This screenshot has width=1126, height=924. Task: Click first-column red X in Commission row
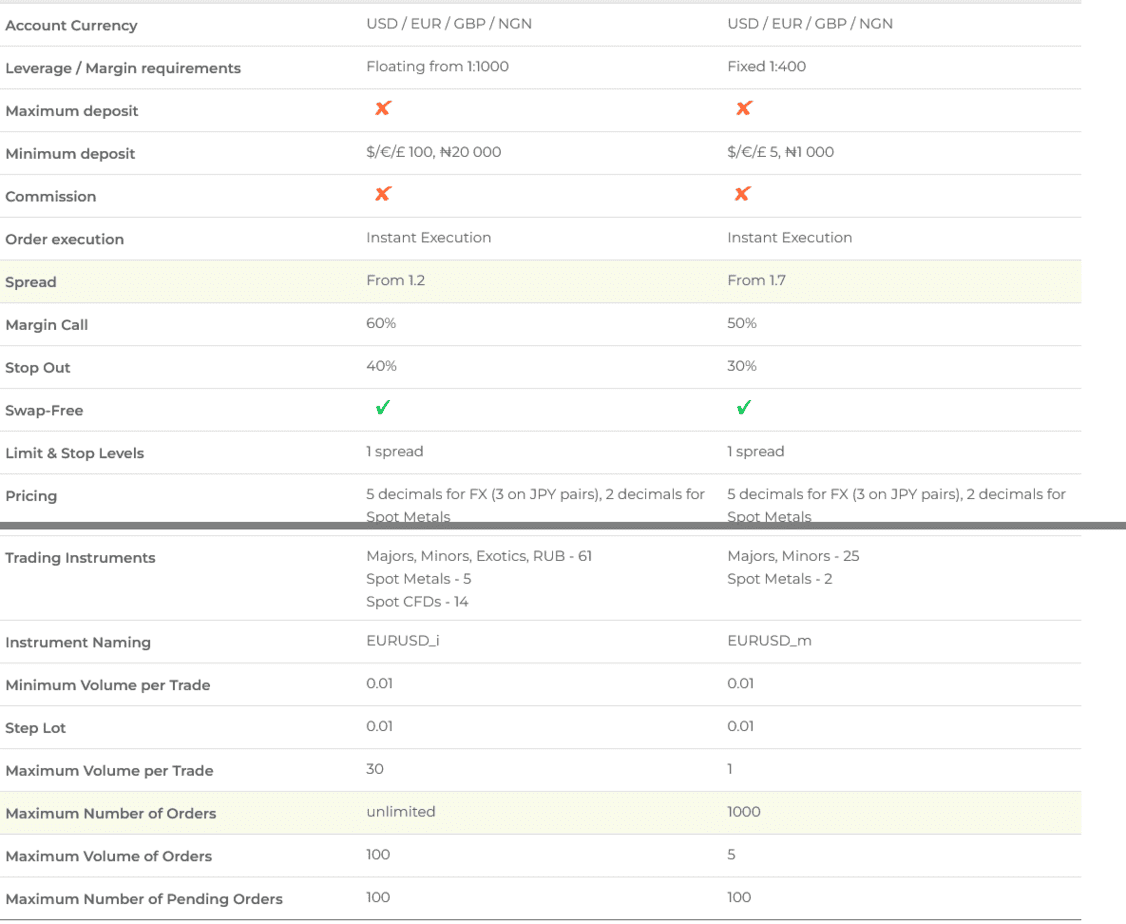coord(382,195)
